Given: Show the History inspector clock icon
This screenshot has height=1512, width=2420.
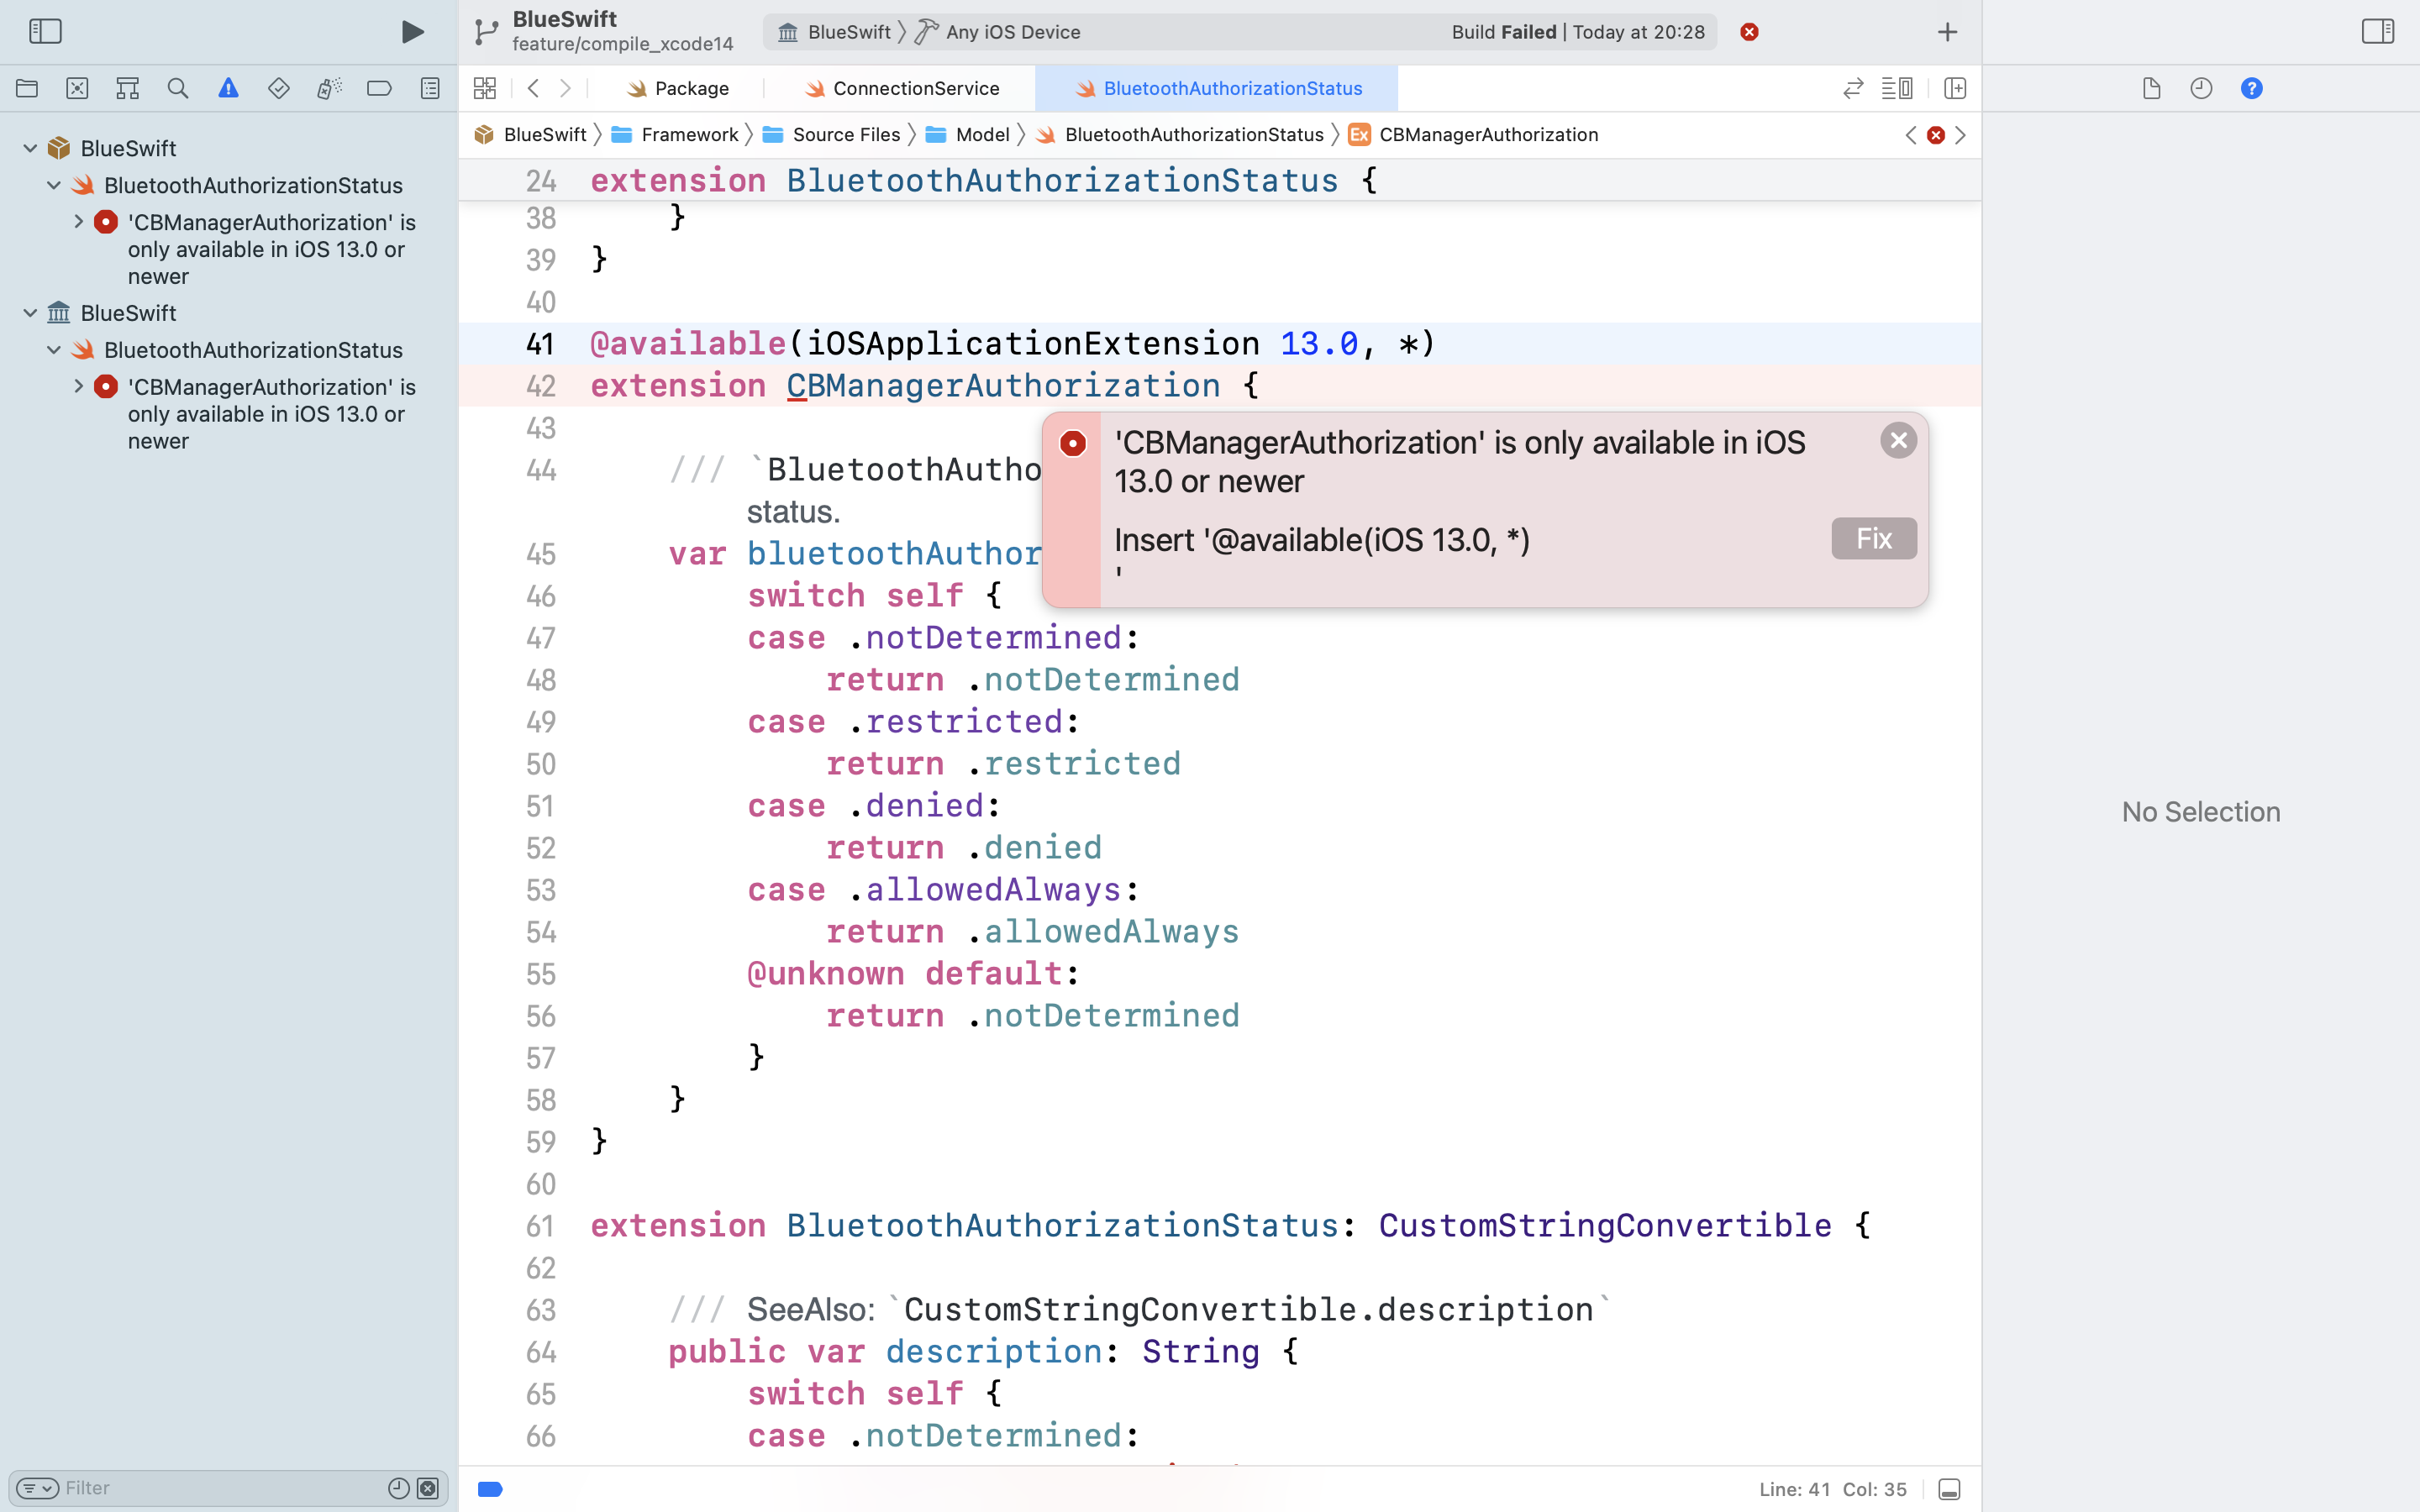Looking at the screenshot, I should click(x=2201, y=88).
